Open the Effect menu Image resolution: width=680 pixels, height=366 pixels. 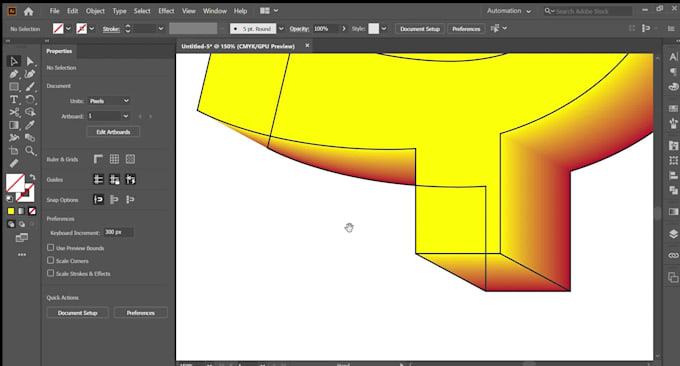click(166, 11)
